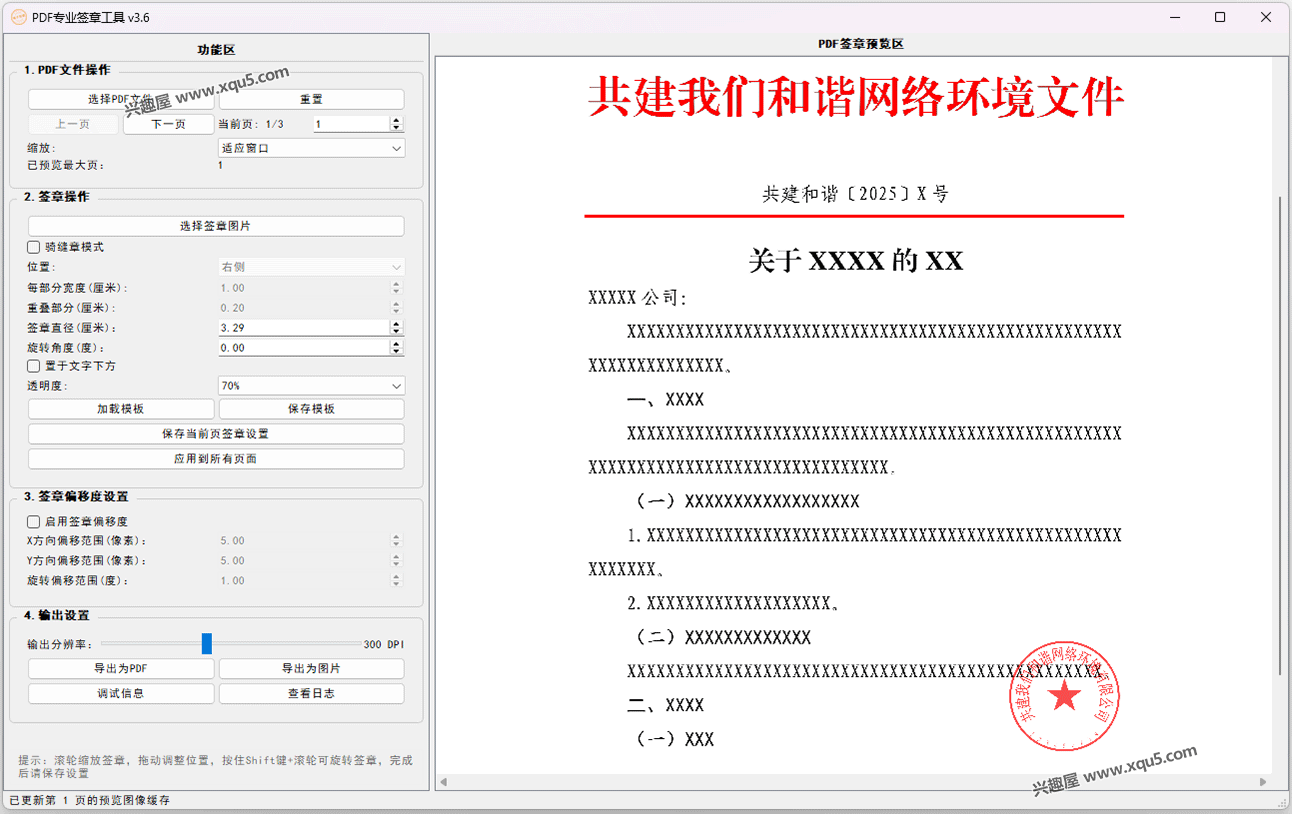Enable 骑缝章模式 checkbox
Viewport: 1292px width, 814px height.
34,247
